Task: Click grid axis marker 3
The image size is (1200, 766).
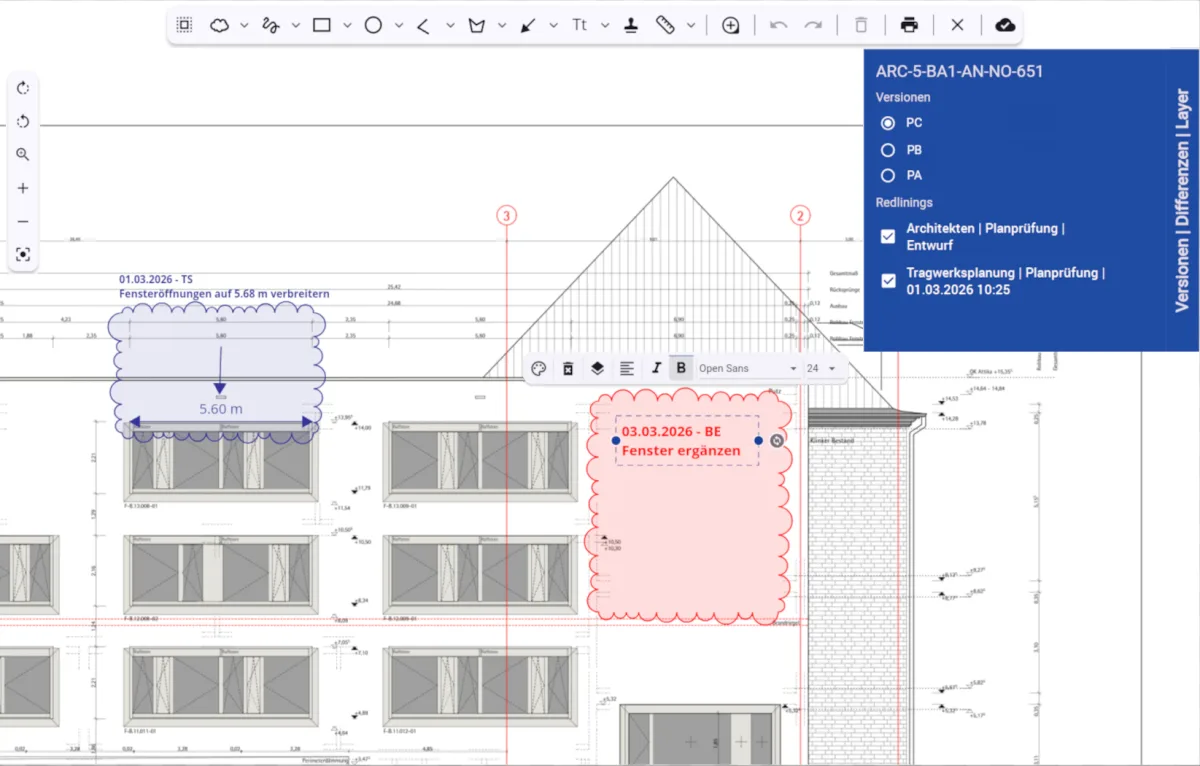Action: [507, 215]
